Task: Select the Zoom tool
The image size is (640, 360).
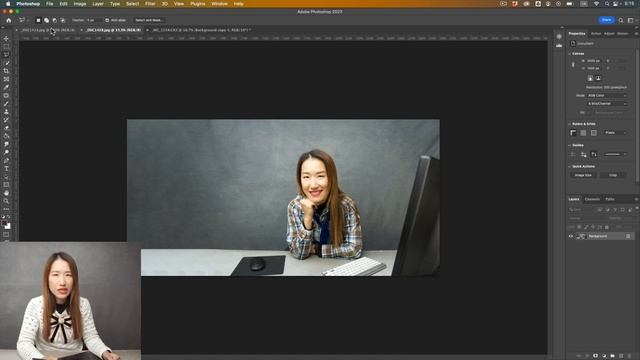Action: 6,201
